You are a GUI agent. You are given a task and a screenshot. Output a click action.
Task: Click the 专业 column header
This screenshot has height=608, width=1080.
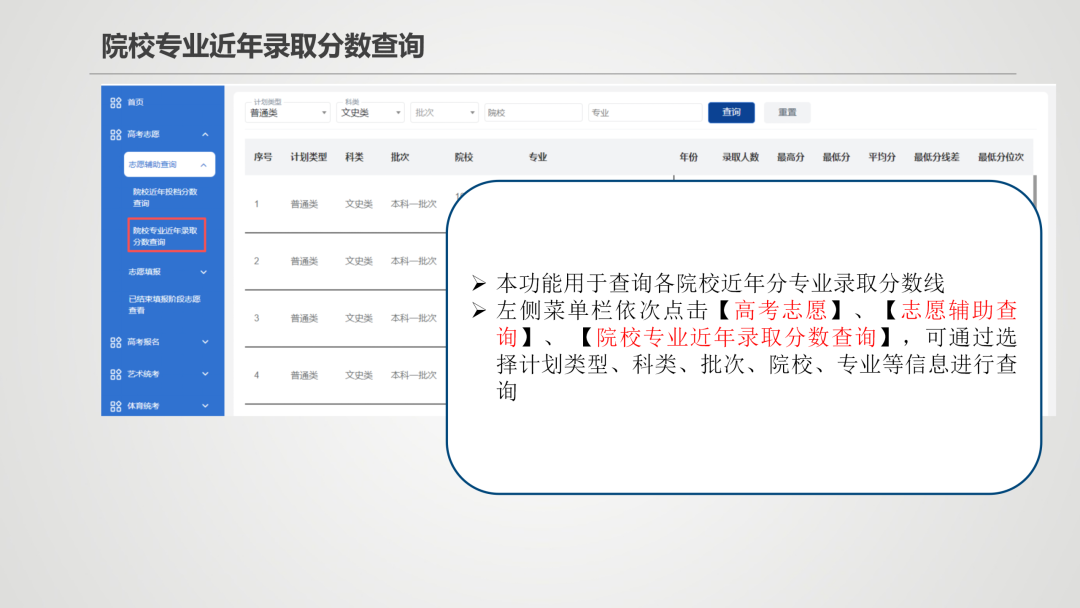pos(538,157)
